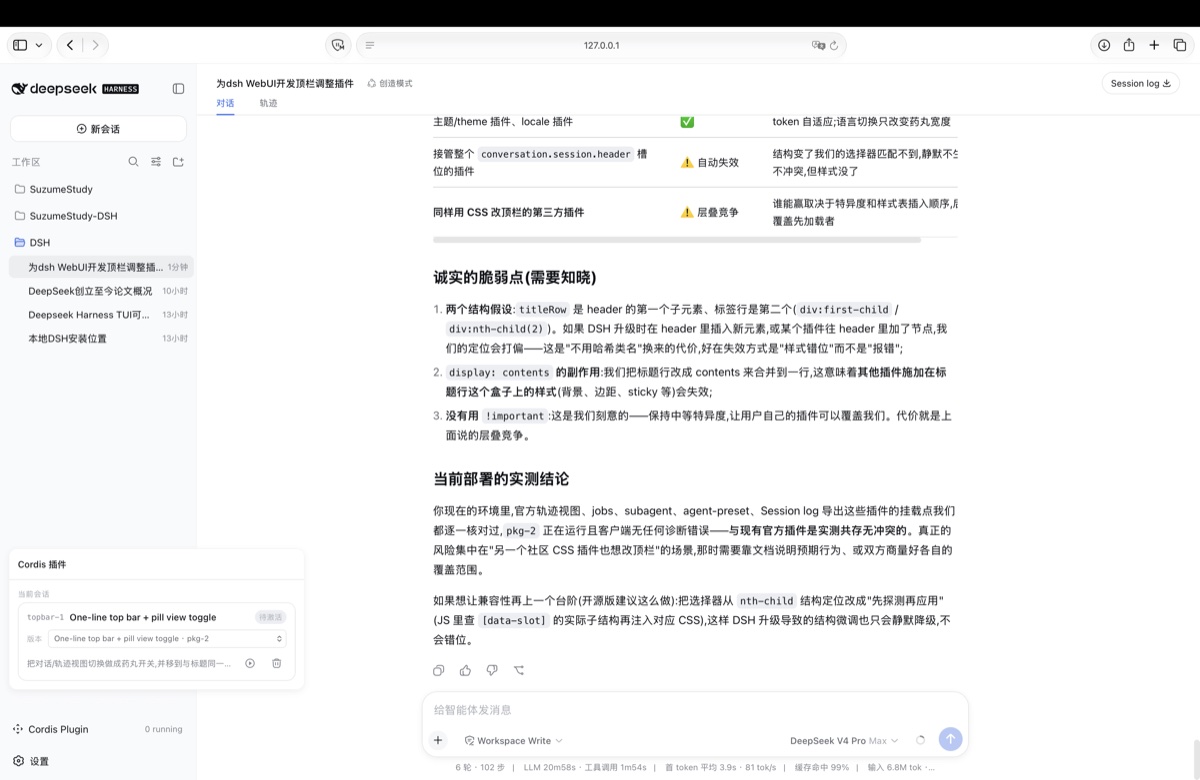
Task: Add a new workspace folder icon
Action: 179,161
